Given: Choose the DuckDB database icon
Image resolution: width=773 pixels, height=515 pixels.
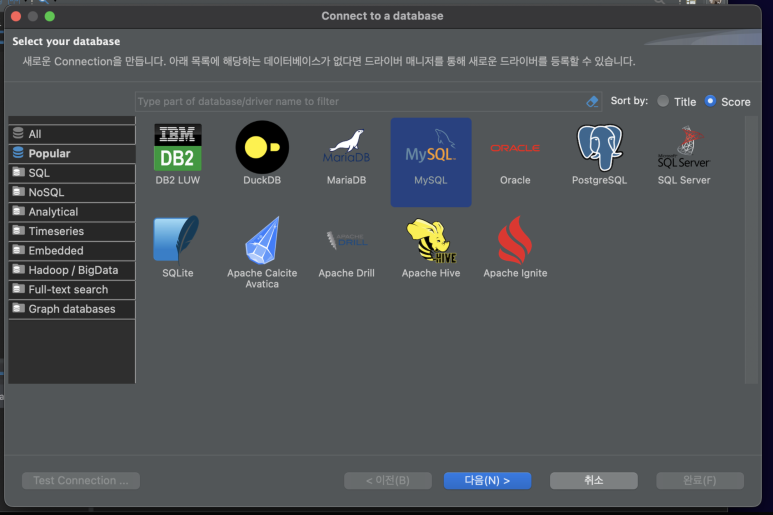Looking at the screenshot, I should tap(262, 147).
